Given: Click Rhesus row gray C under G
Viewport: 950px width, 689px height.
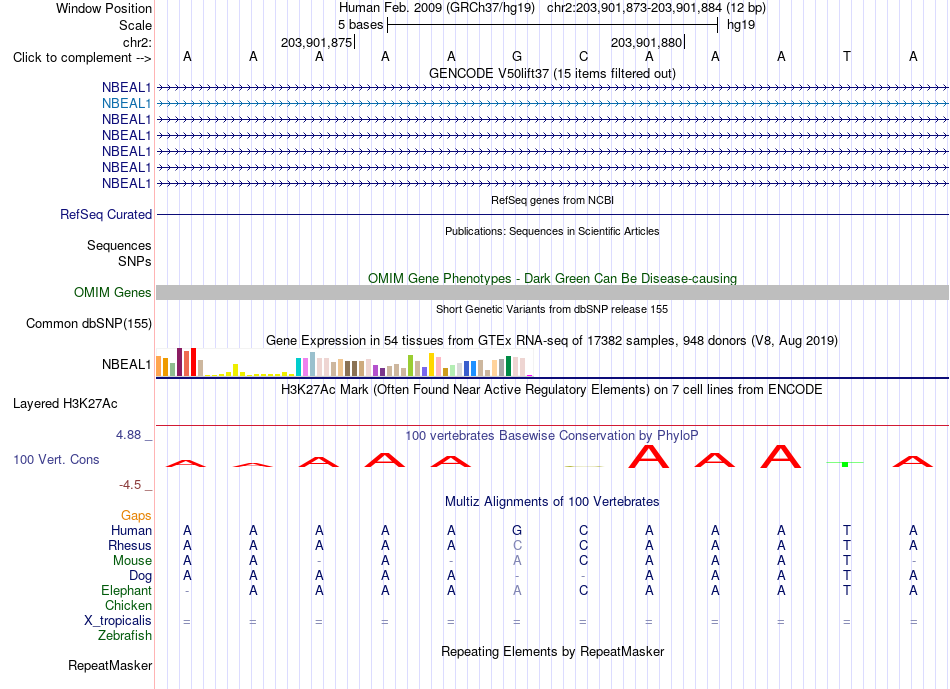Looking at the screenshot, I should 517,545.
